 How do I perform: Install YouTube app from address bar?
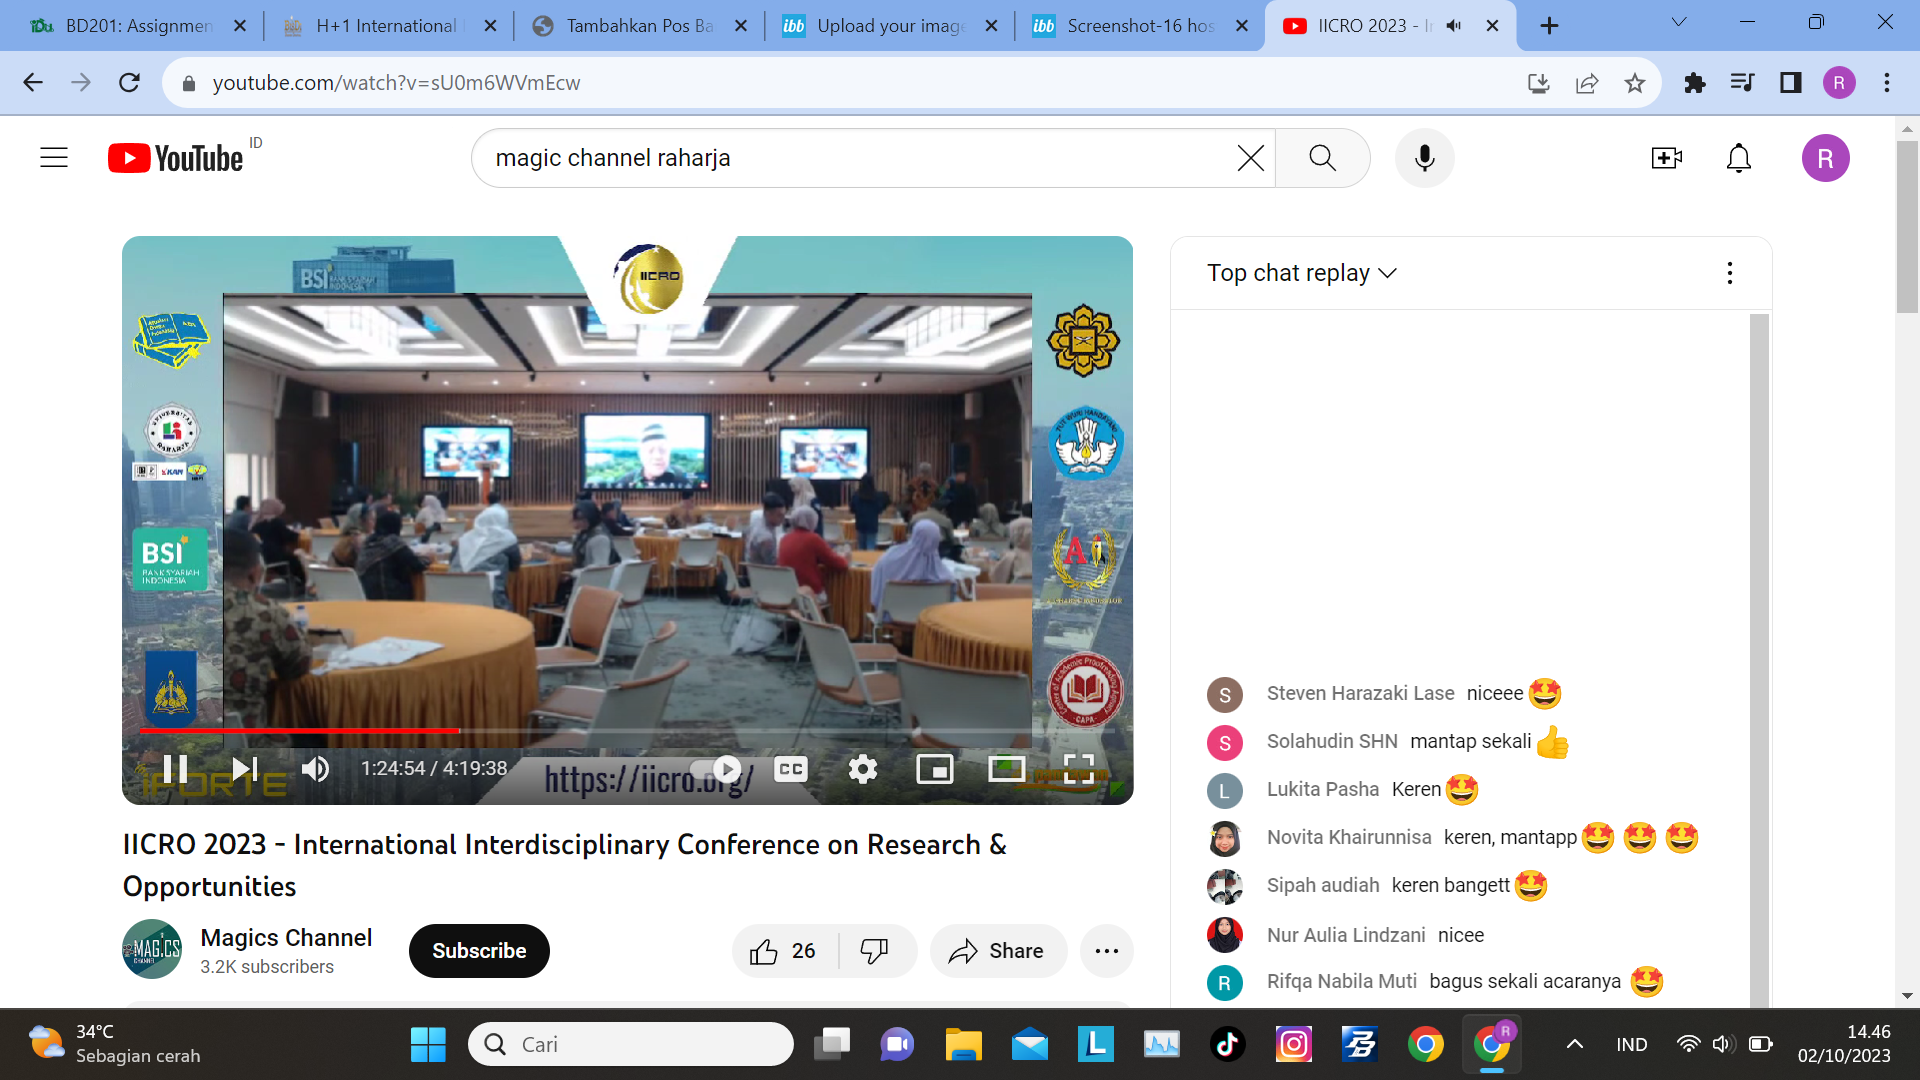pyautogui.click(x=1539, y=83)
